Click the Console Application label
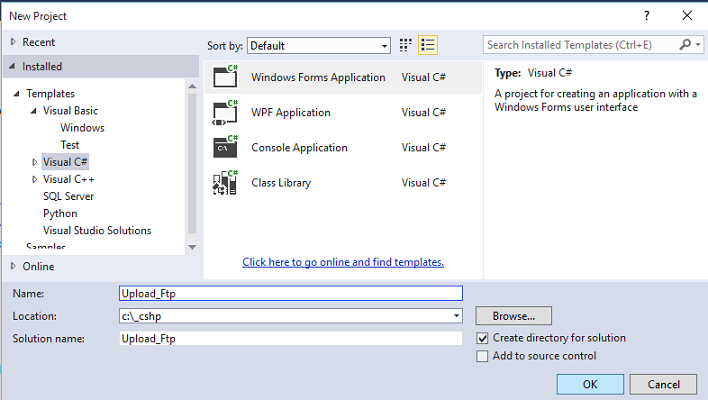This screenshot has height=400, width=708. tap(299, 148)
